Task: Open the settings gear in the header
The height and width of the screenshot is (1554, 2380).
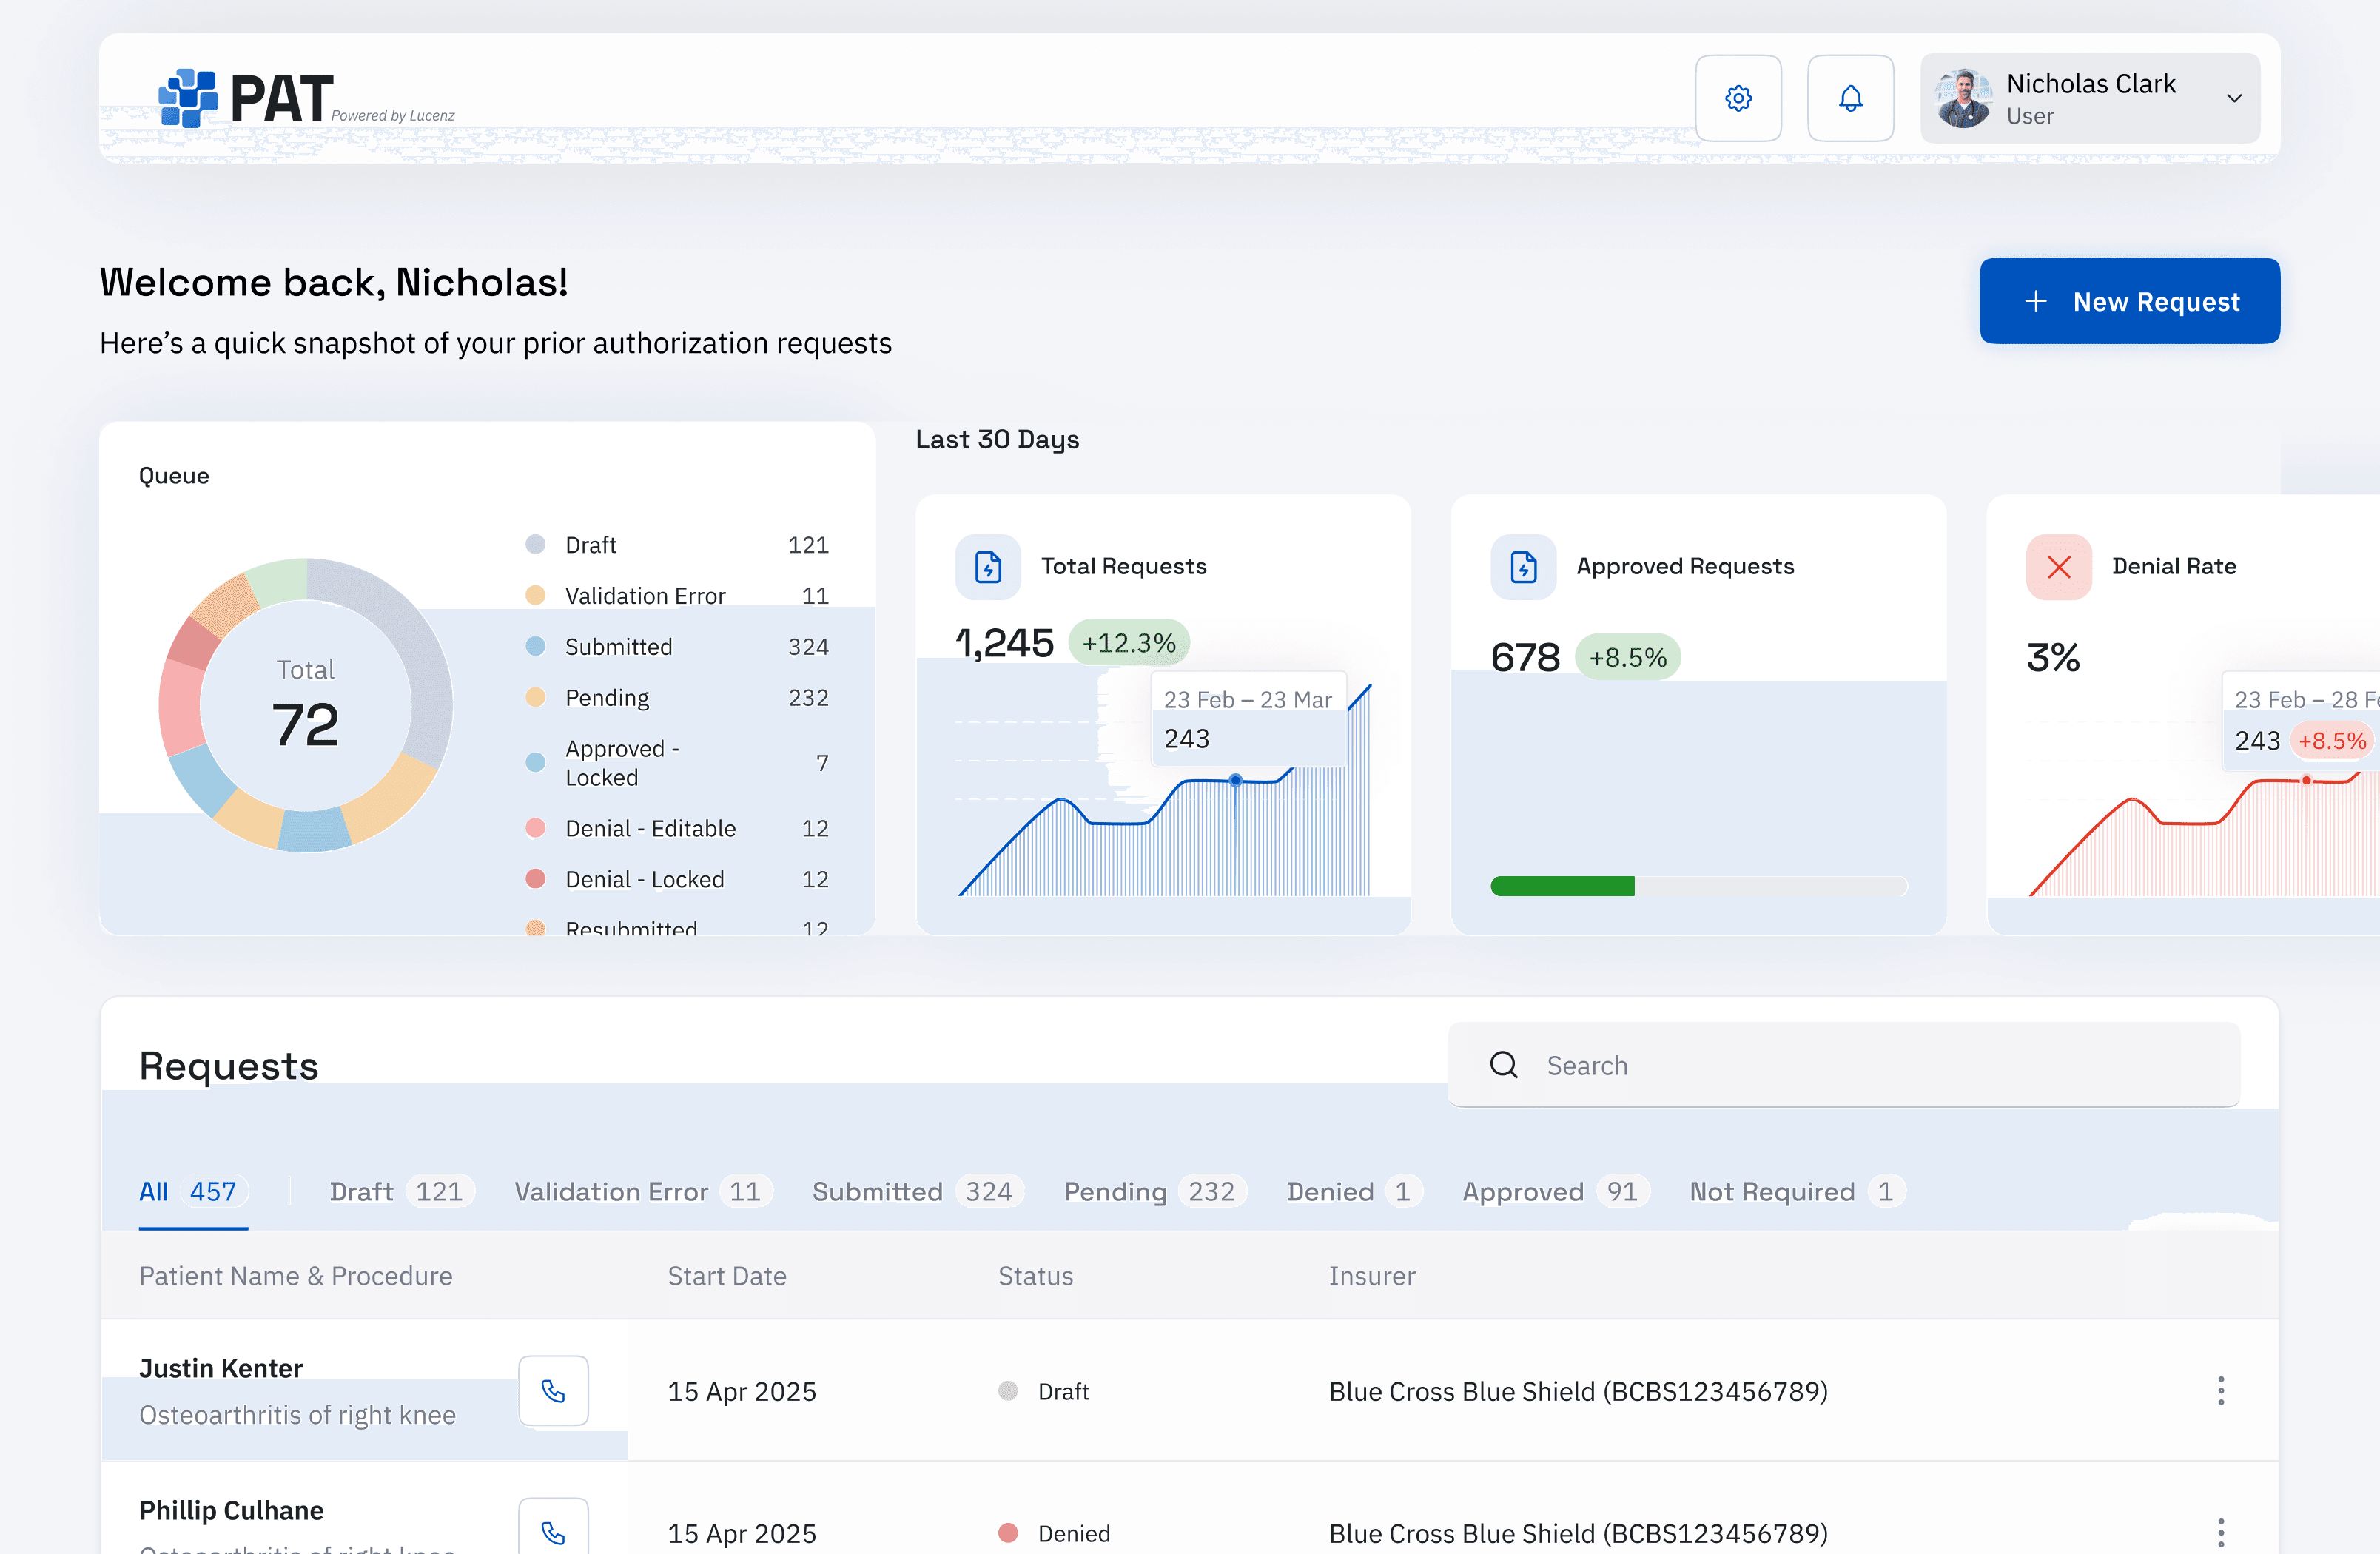Action: point(1738,98)
